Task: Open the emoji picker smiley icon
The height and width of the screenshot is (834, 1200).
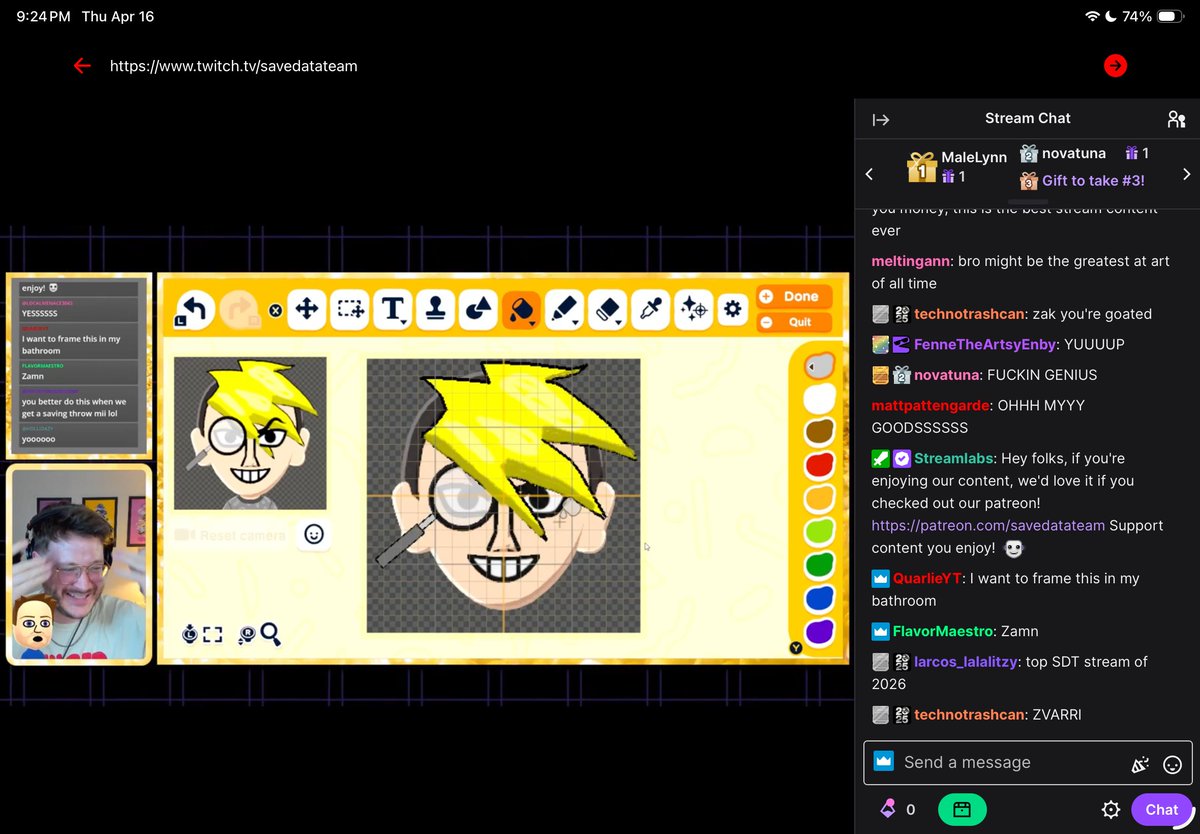Action: [x=1173, y=764]
